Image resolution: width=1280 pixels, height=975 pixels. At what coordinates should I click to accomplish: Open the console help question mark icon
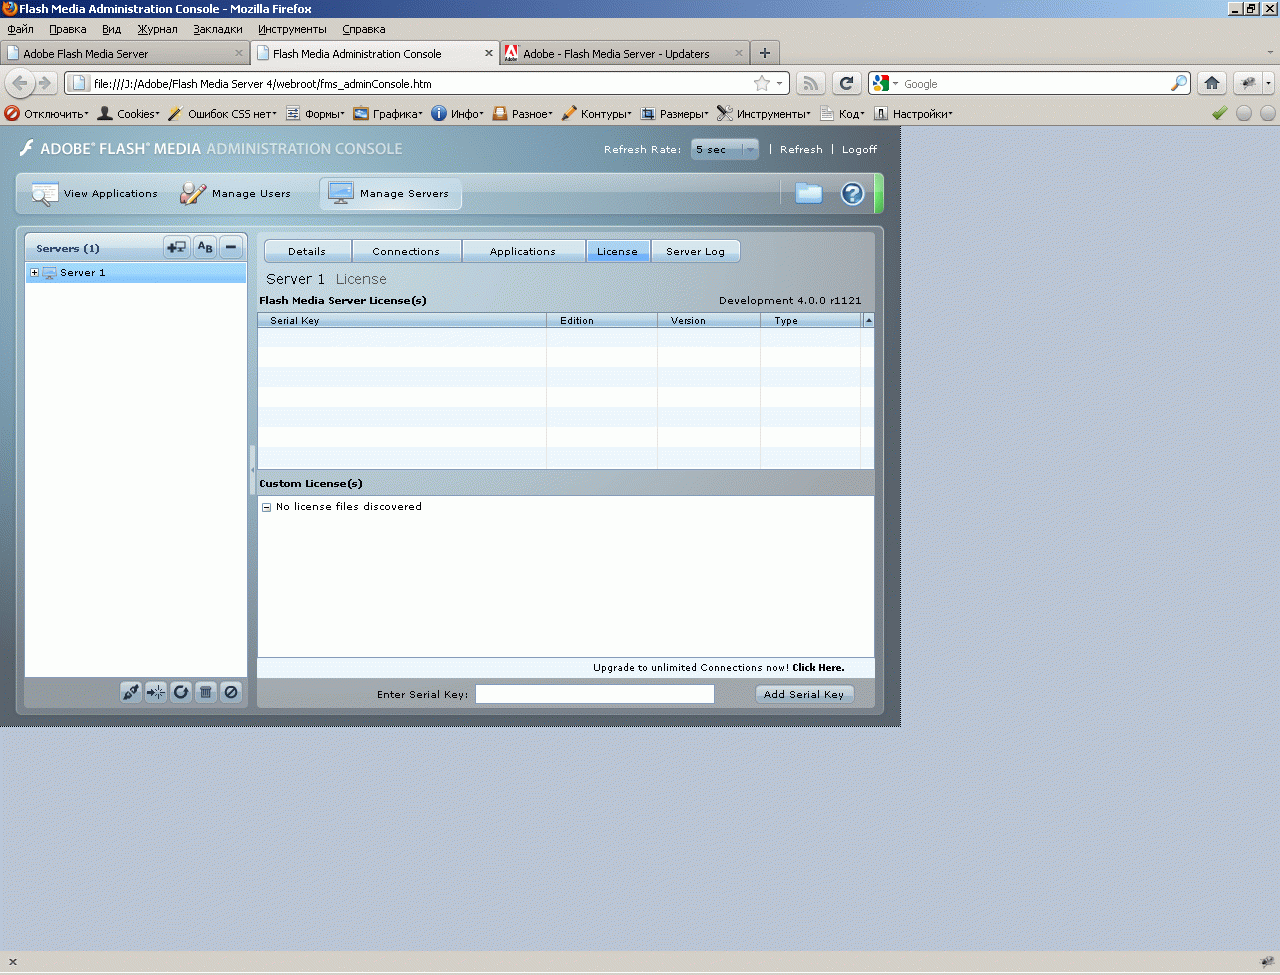[853, 193]
